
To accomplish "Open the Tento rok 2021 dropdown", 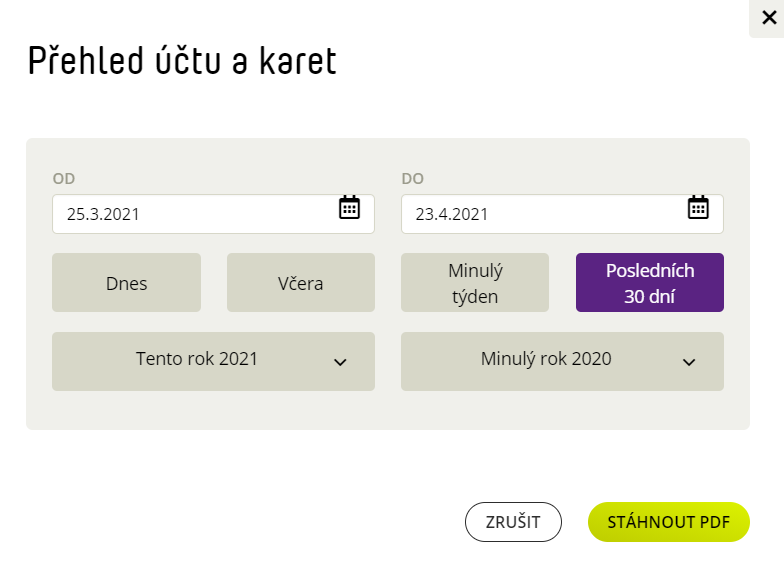I will [x=214, y=362].
